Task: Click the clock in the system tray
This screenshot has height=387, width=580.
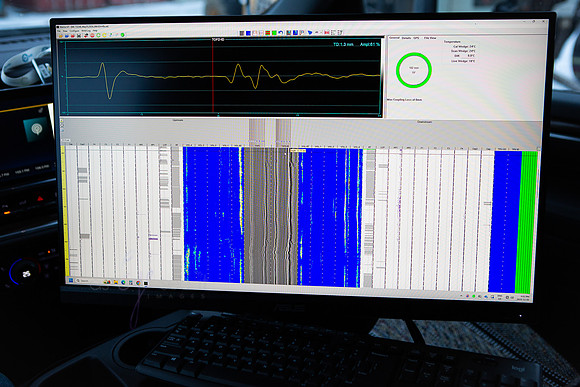Action: tap(524, 297)
